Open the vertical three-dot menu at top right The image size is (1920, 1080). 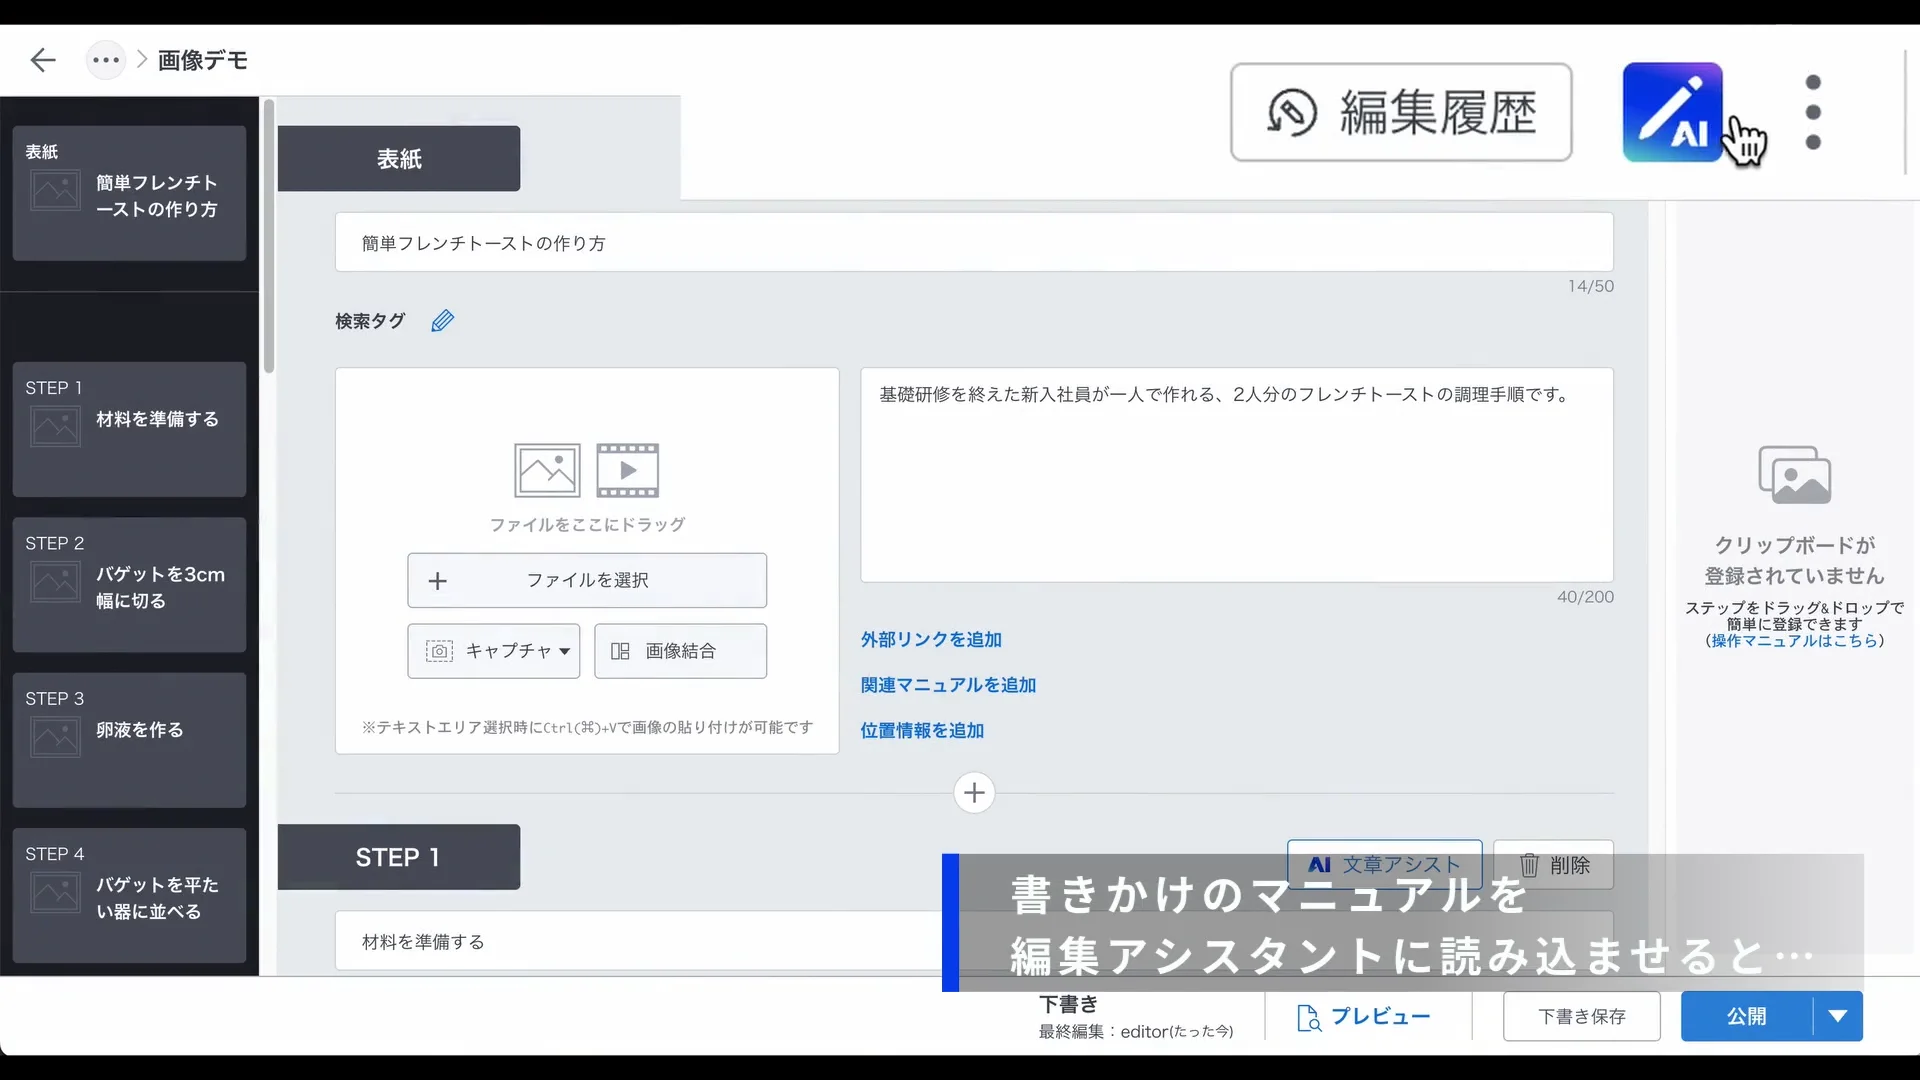pos(1813,112)
